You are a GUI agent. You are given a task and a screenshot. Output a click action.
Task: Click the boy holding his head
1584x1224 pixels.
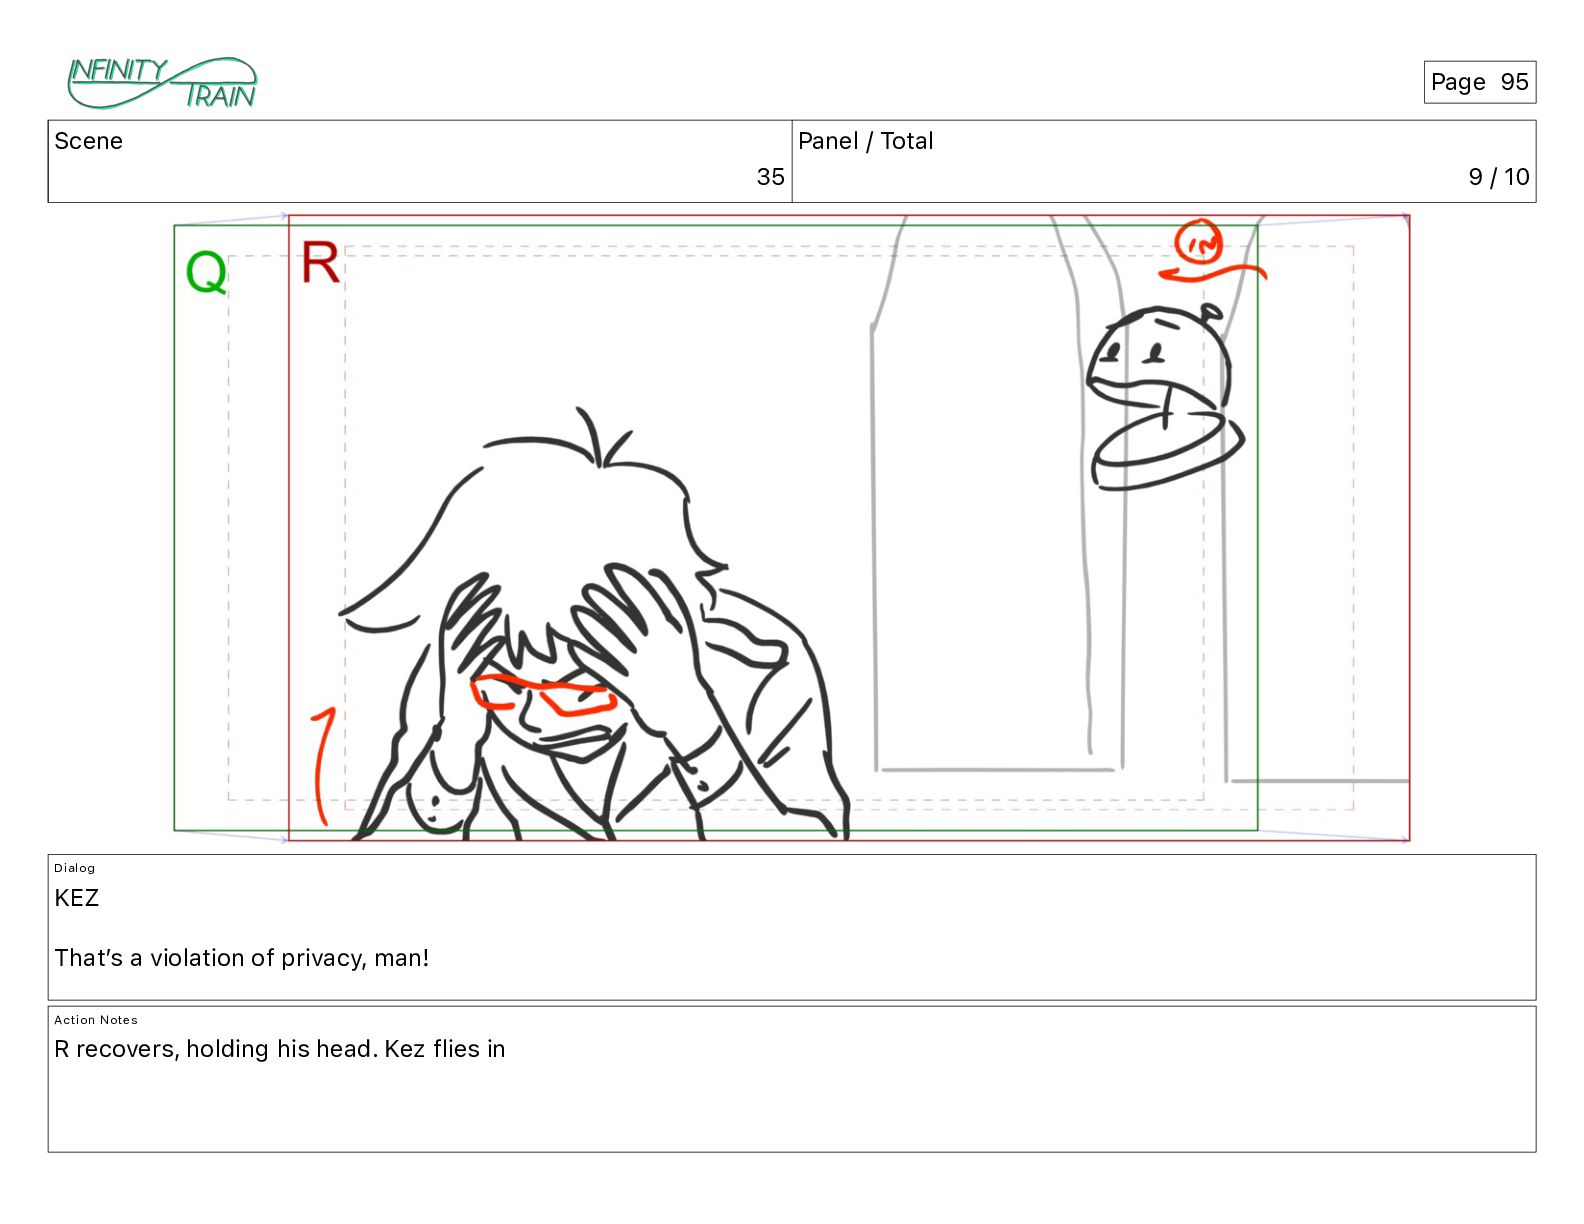click(x=595, y=625)
